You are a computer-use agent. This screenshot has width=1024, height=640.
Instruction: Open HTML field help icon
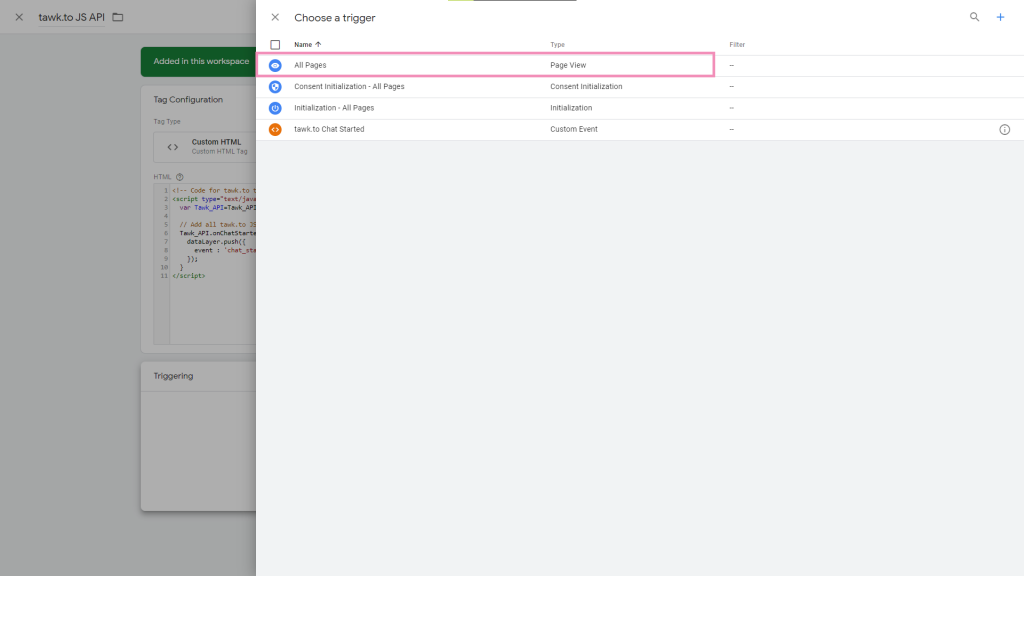pyautogui.click(x=180, y=177)
